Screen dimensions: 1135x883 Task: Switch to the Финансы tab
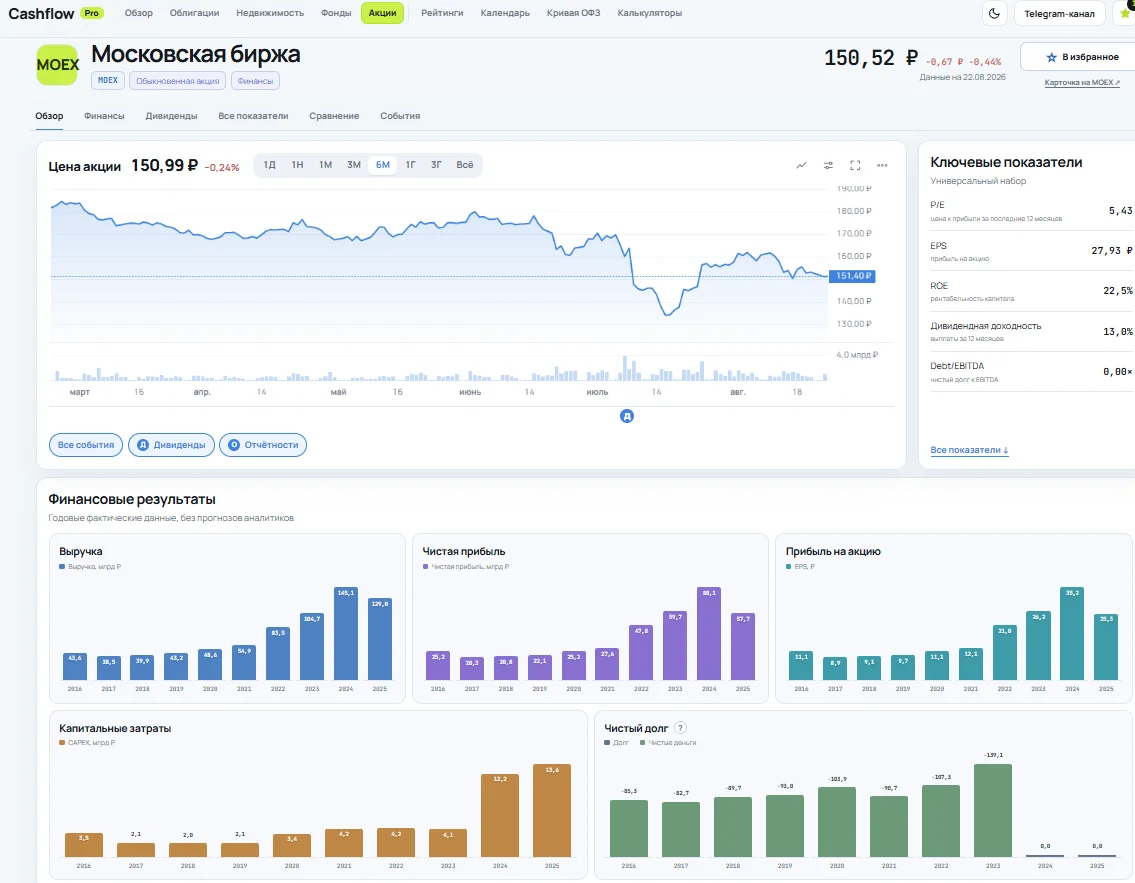click(104, 116)
